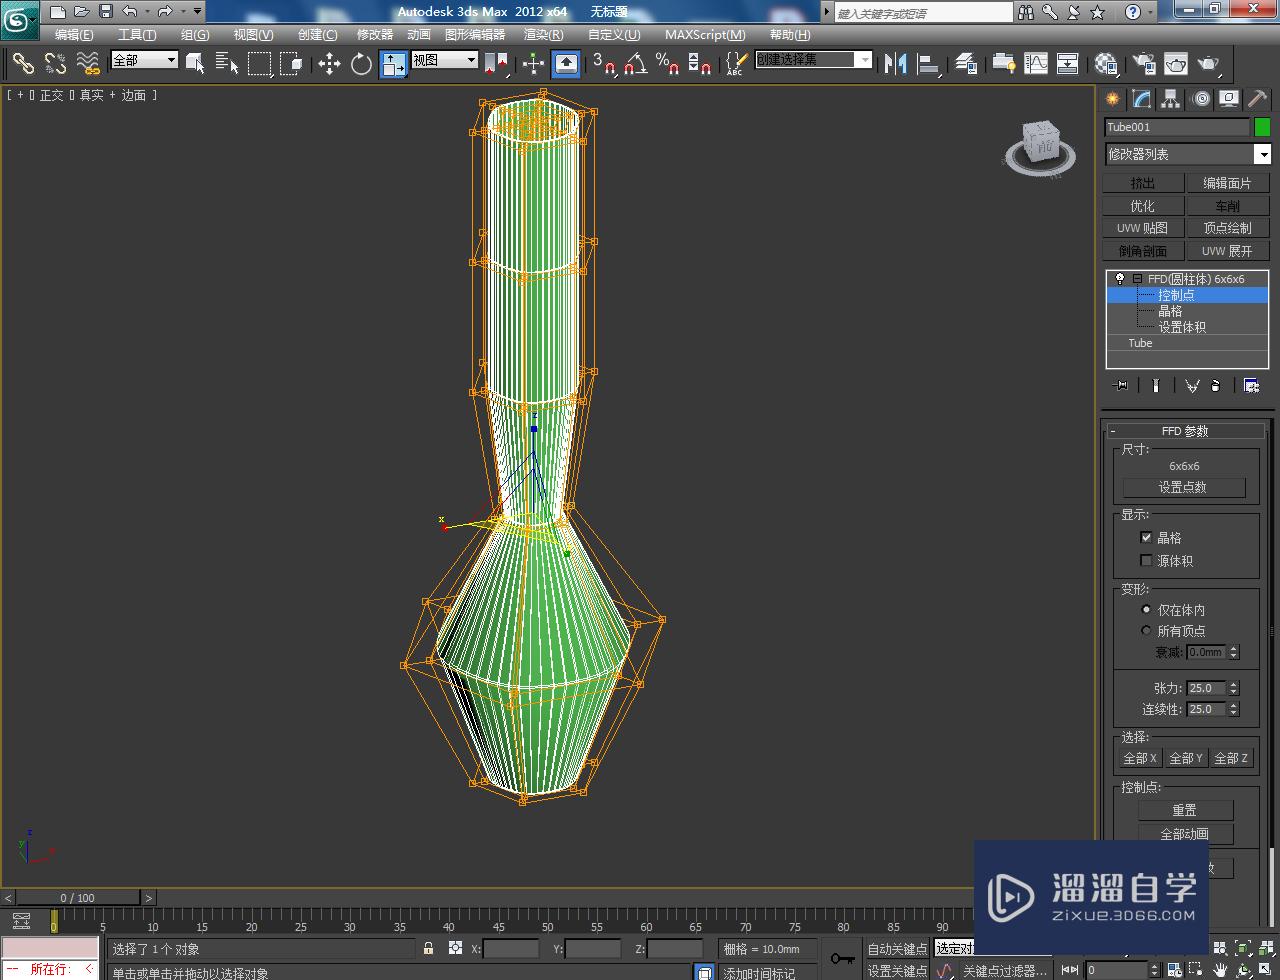Open the Layer Manager icon

[965, 64]
